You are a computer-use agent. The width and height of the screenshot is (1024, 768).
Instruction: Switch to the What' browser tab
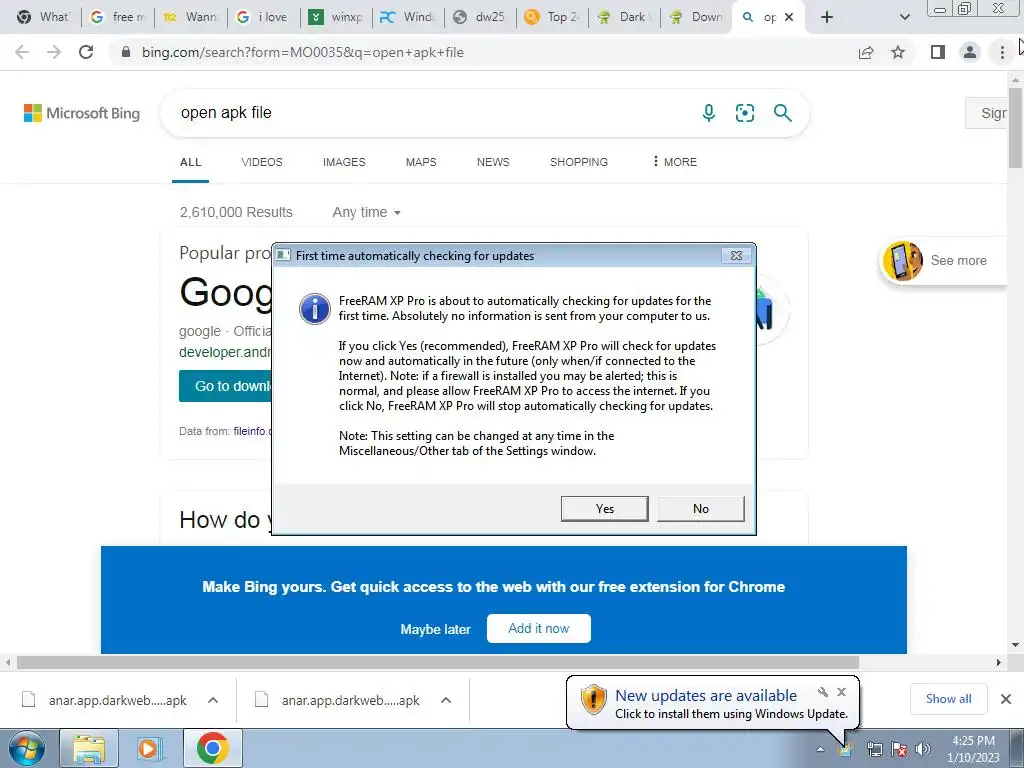(43, 17)
